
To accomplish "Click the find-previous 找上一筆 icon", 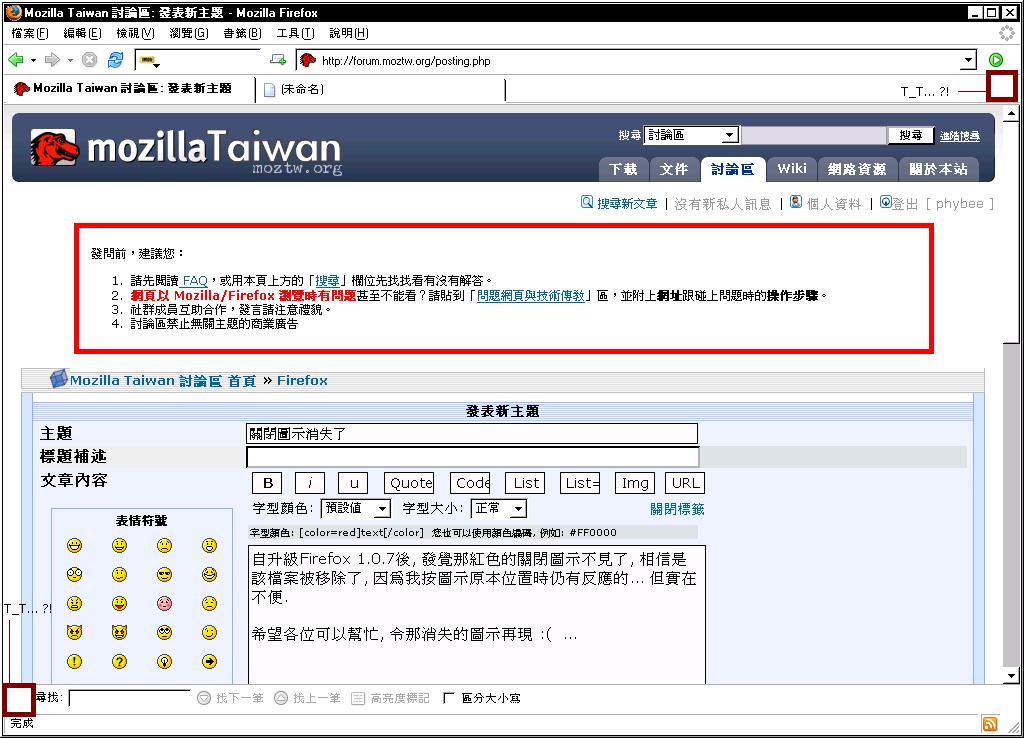I will (x=281, y=698).
